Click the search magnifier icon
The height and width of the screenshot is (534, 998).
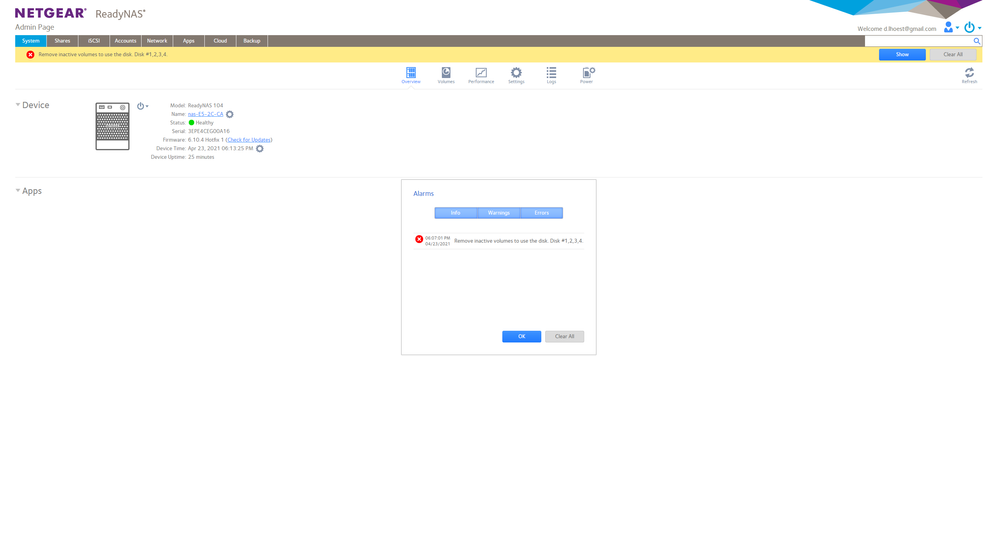point(976,41)
